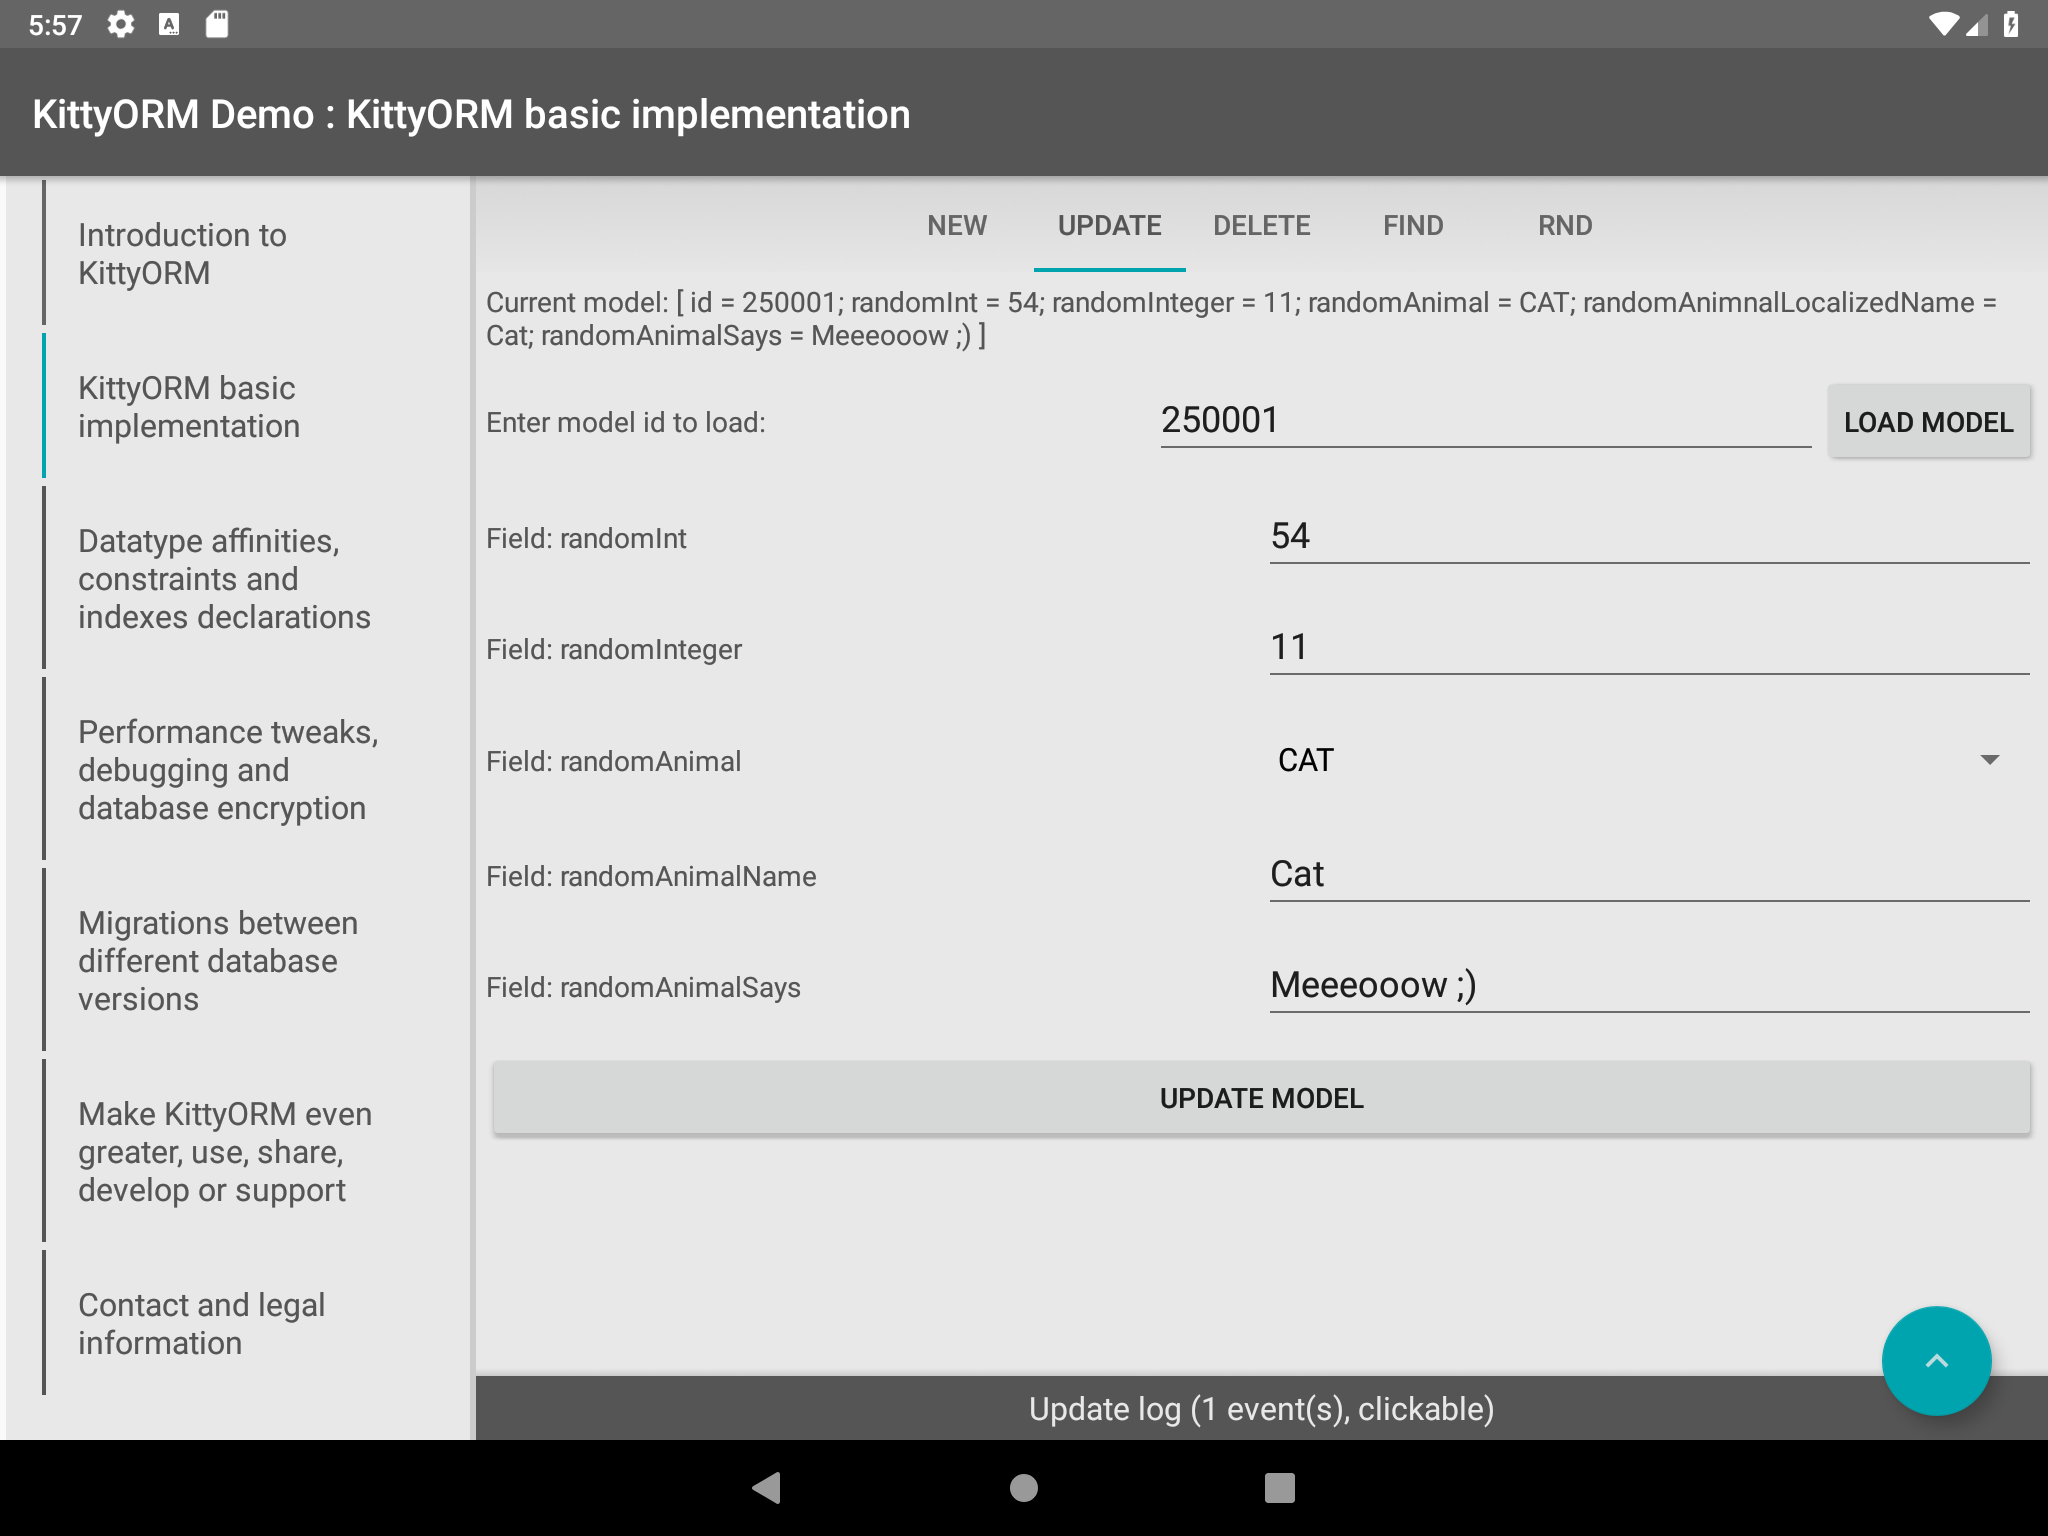Tap the battery charging icon
2048x1536 pixels.
[x=2011, y=24]
